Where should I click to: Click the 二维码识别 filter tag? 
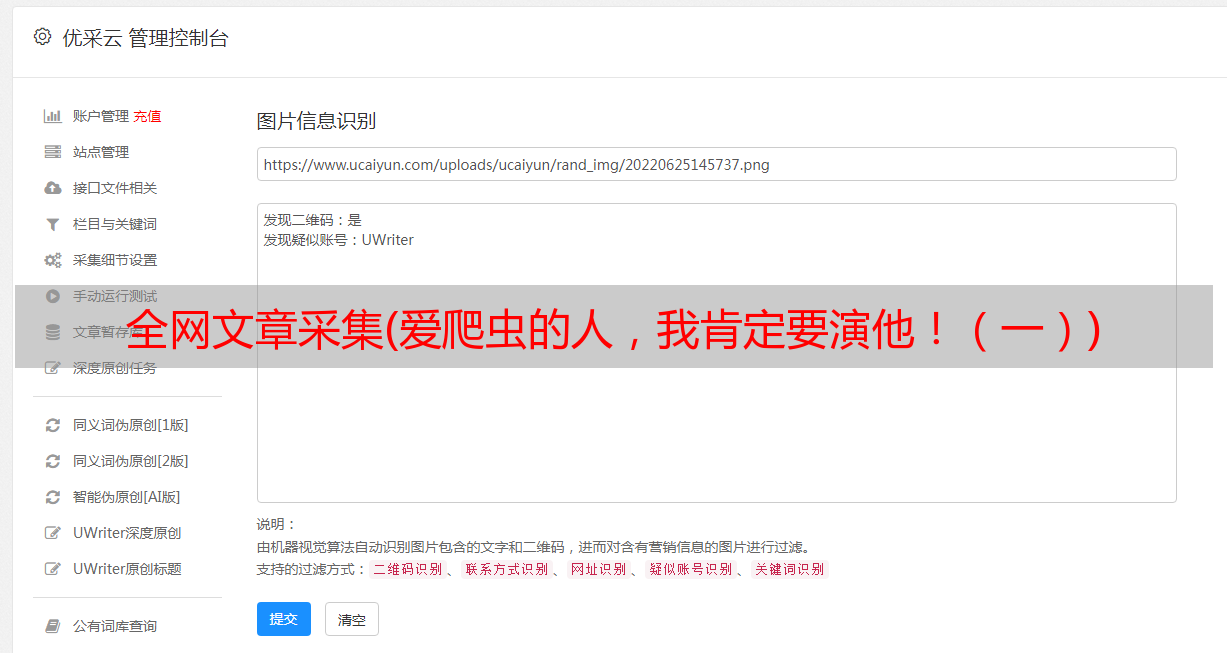pos(408,569)
